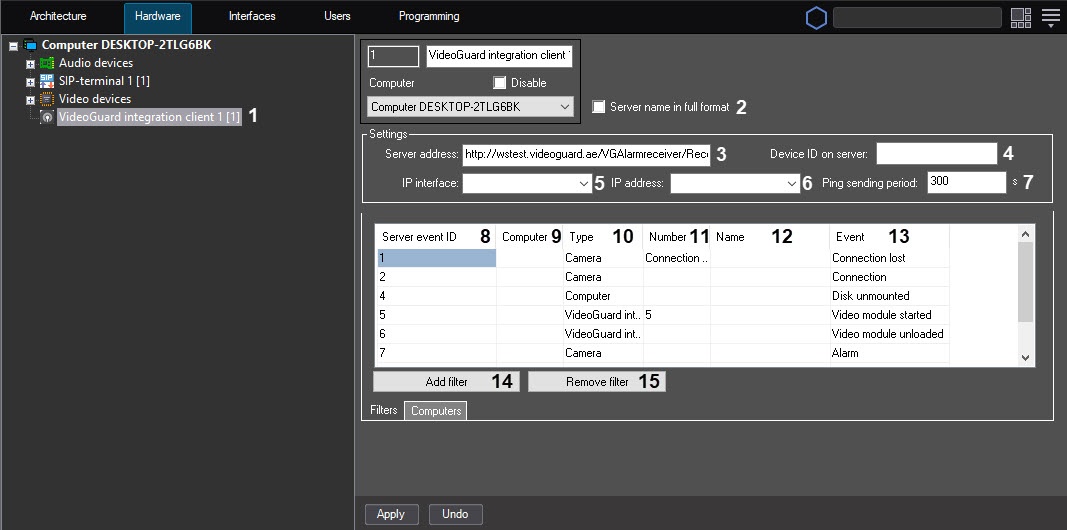Expand the Audio devices tree node
The height and width of the screenshot is (530, 1067).
(x=30, y=64)
